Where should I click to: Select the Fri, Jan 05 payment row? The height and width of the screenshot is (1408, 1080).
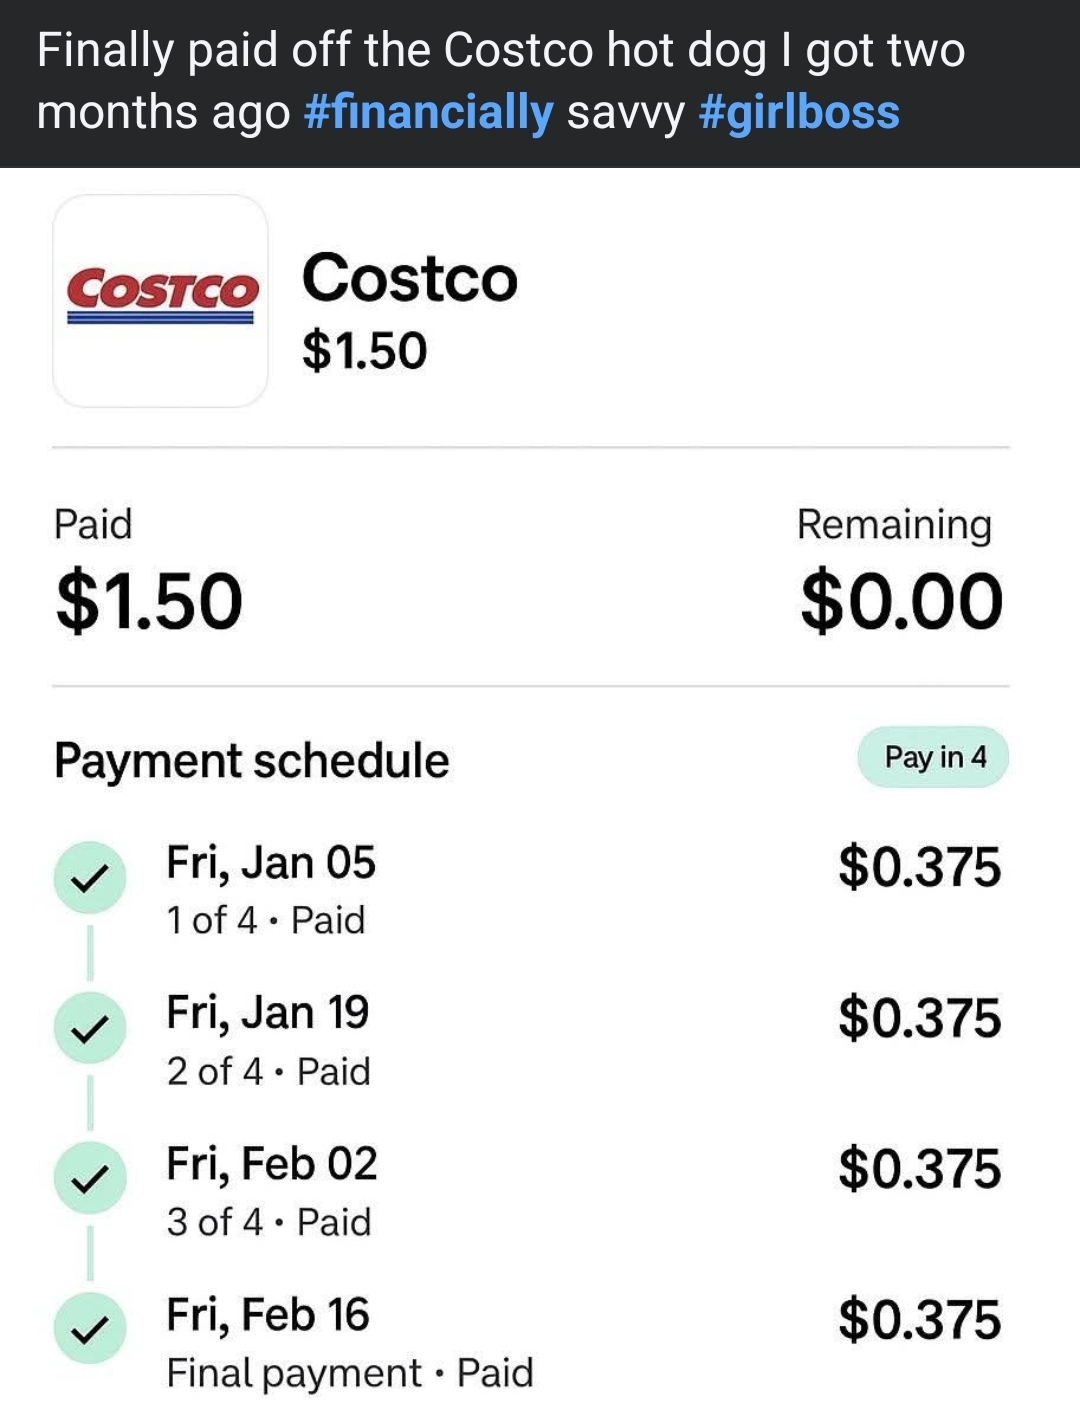tap(271, 863)
